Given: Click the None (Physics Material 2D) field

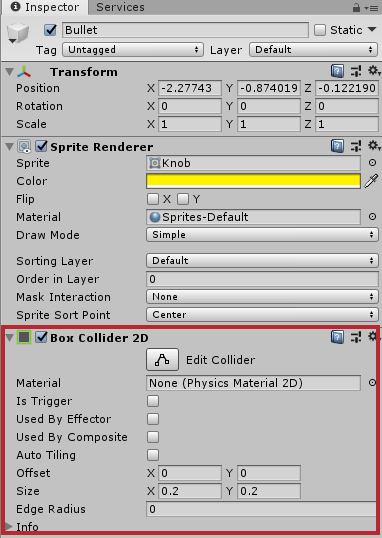Looking at the screenshot, I should point(253,383).
